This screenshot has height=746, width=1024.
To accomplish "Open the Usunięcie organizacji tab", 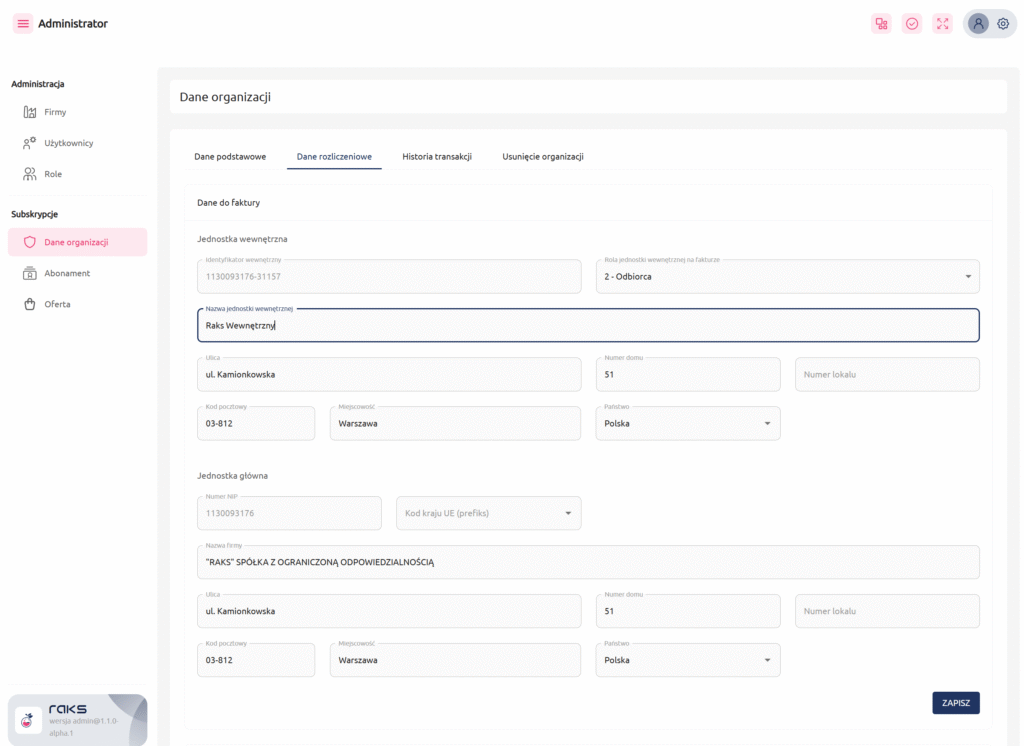I will [x=542, y=157].
